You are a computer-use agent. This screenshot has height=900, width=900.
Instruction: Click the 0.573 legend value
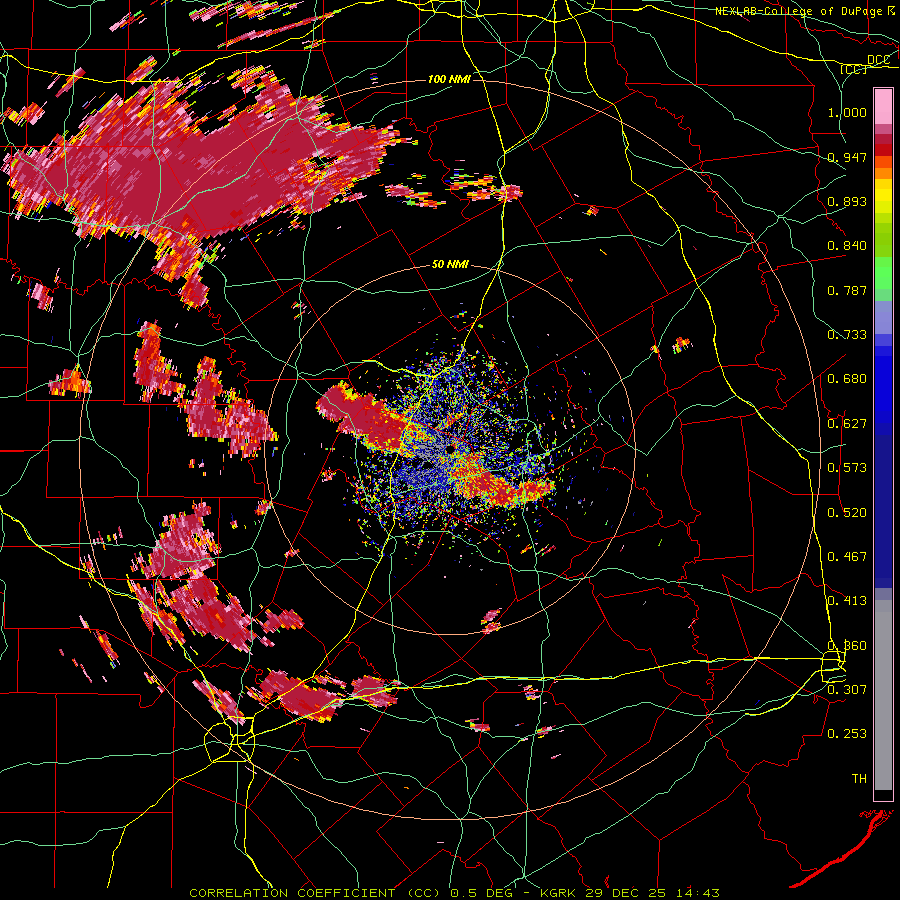click(x=847, y=468)
